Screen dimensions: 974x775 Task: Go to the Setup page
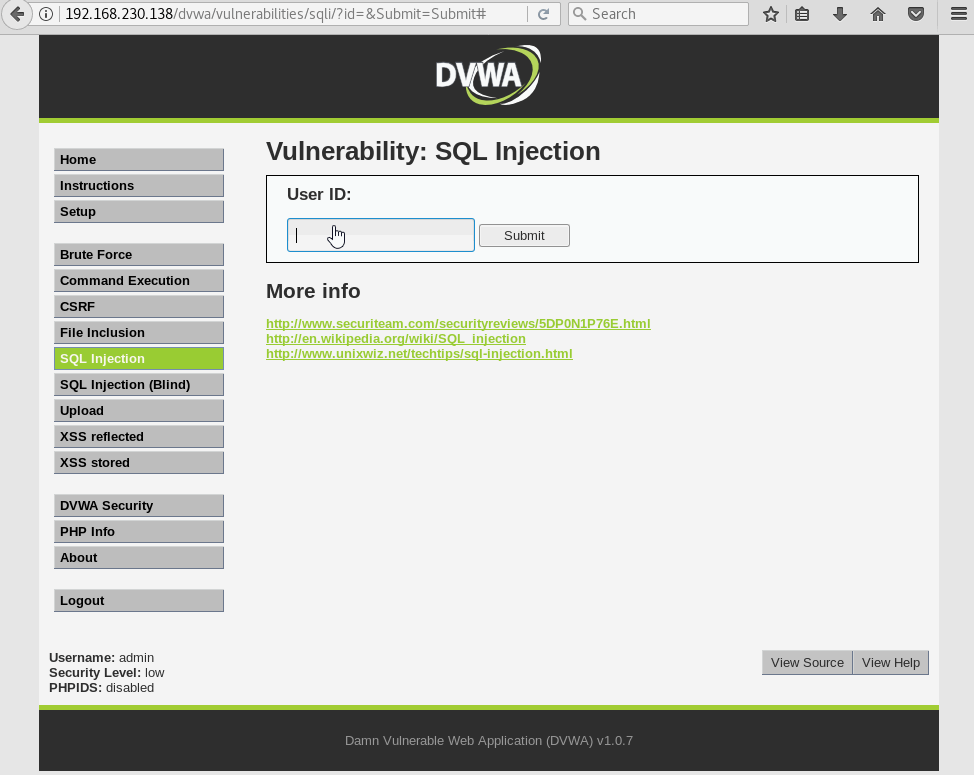point(139,212)
